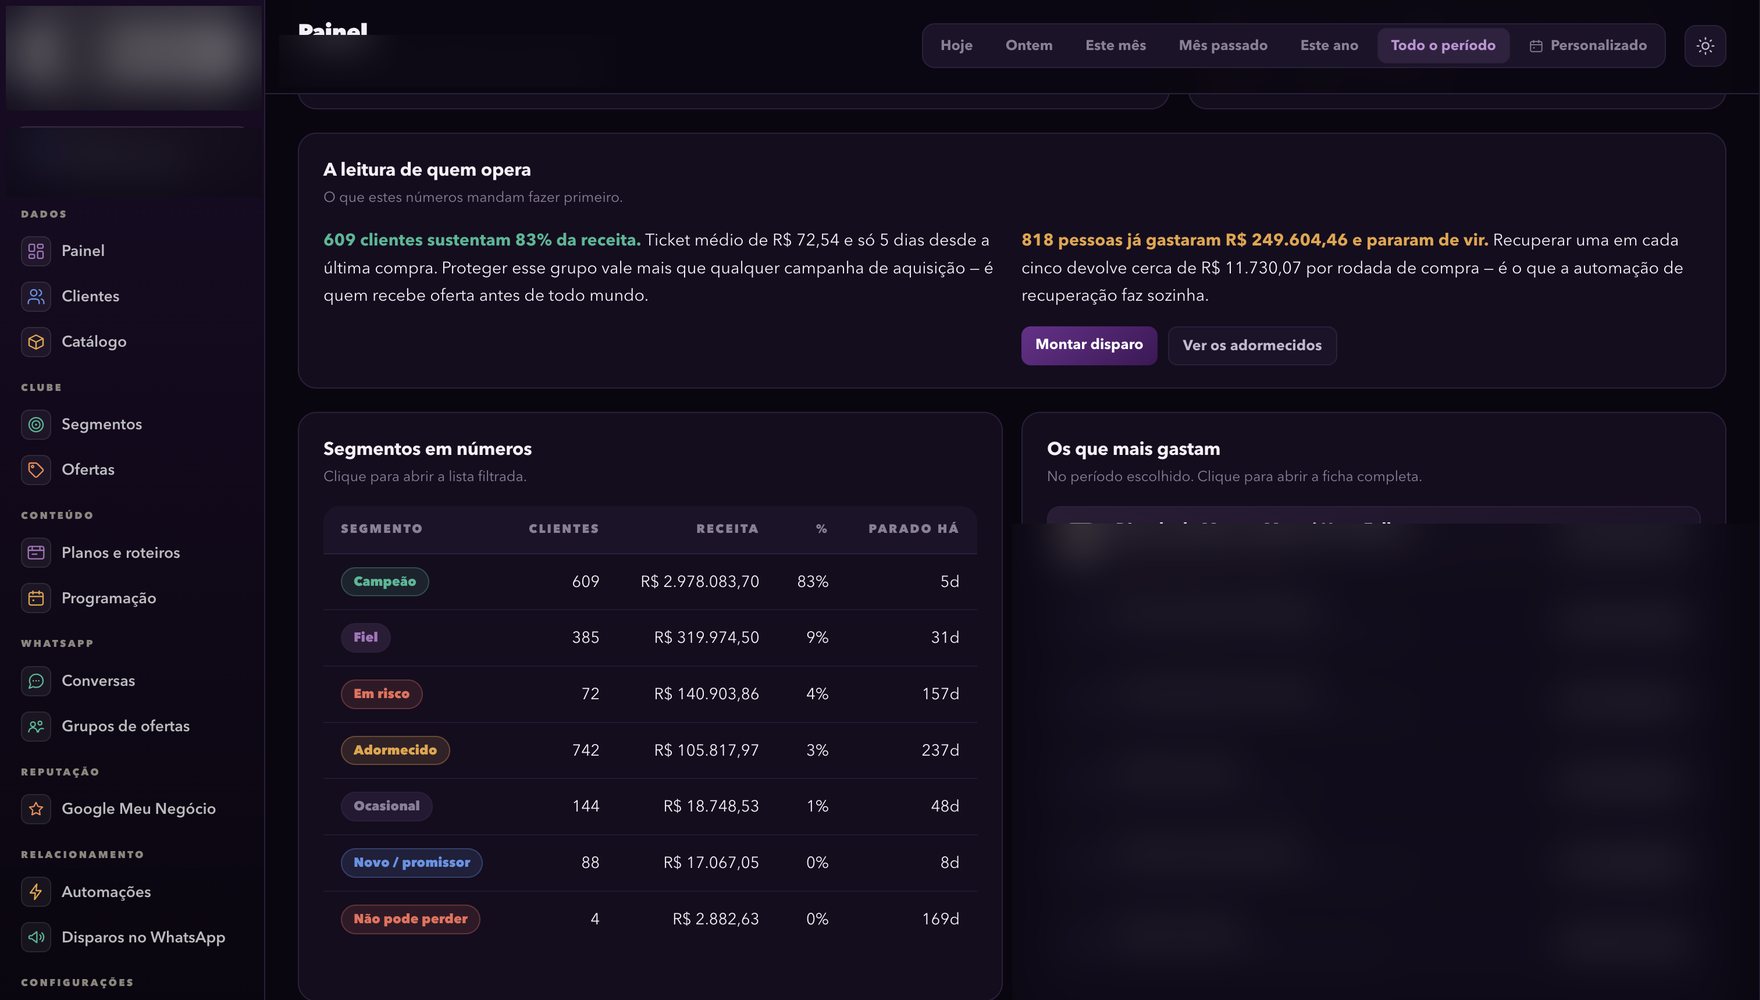
Task: Click the 157d idle value
Action: coord(940,694)
